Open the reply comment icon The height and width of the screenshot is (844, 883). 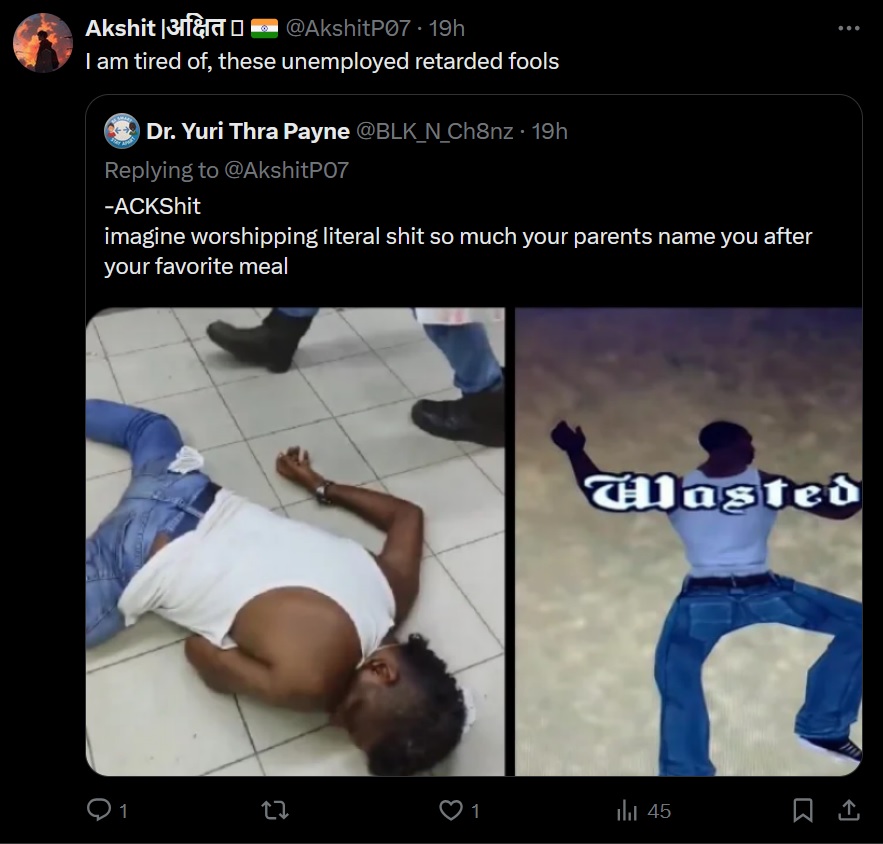[x=99, y=810]
